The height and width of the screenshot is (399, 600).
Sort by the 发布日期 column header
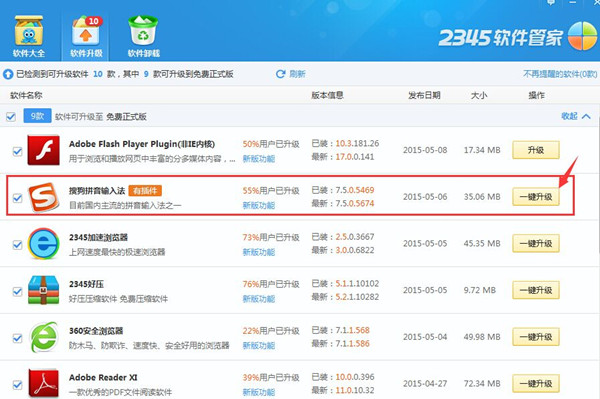coord(424,95)
